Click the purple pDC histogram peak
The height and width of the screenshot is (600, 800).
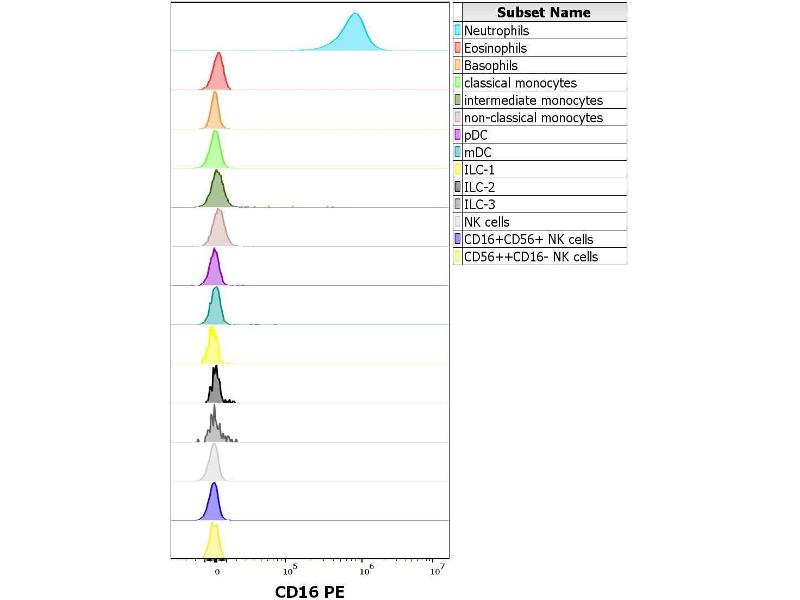(x=214, y=270)
